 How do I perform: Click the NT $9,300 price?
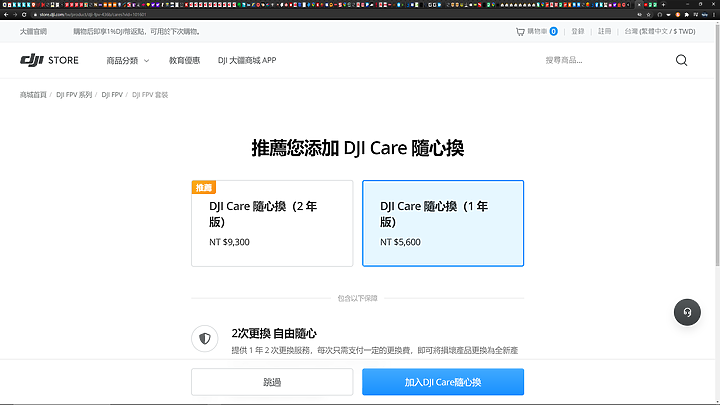[229, 242]
